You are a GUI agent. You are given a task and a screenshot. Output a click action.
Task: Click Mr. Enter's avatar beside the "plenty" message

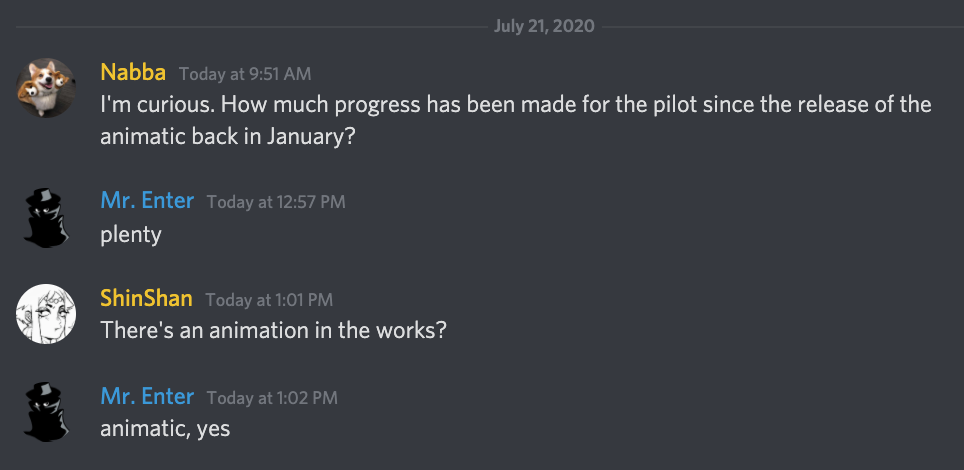(x=46, y=218)
